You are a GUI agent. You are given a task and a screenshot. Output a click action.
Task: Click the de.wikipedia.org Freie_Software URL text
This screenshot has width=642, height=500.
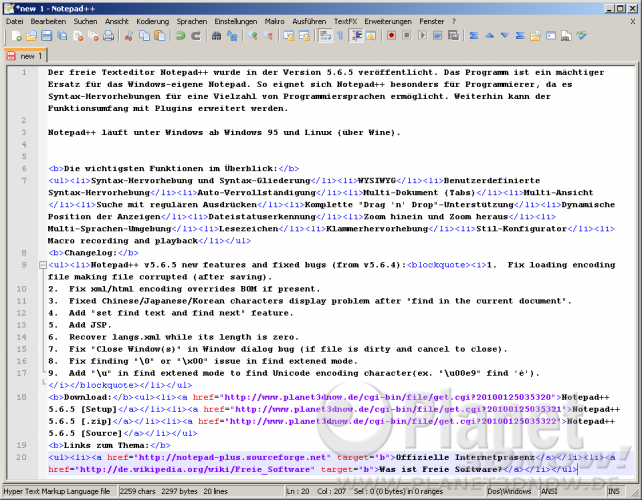click(194, 469)
